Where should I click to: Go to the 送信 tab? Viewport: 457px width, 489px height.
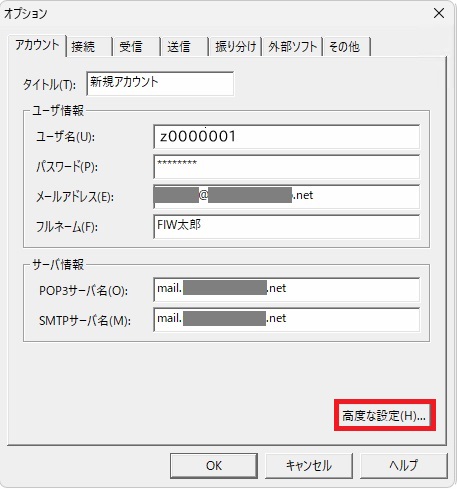coord(184,47)
